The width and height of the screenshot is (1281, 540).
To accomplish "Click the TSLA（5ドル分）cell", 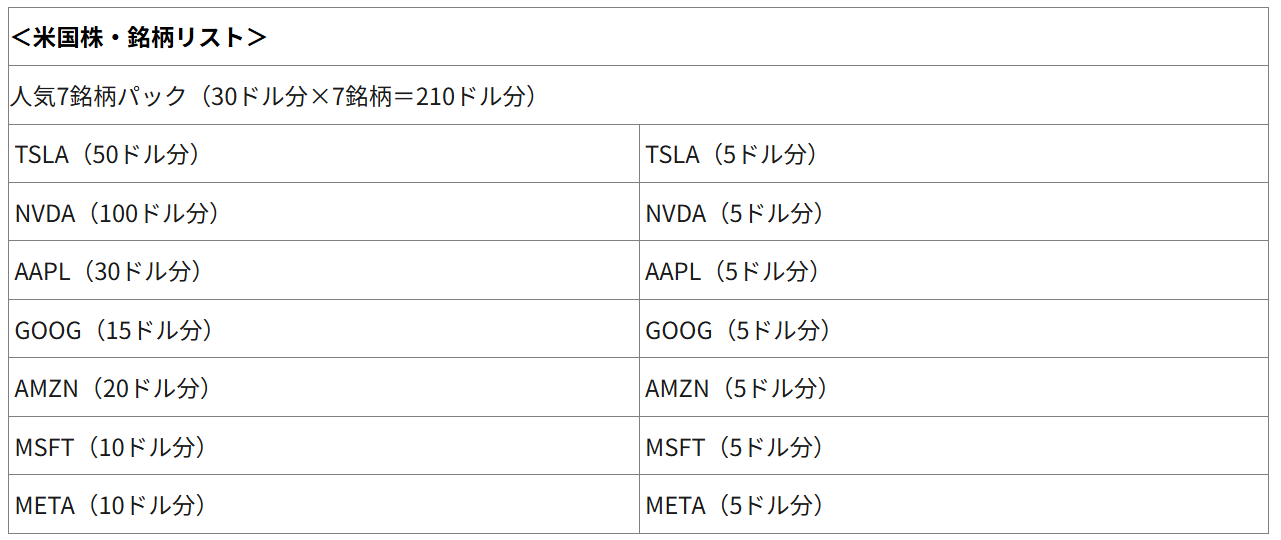I will pyautogui.click(x=732, y=154).
